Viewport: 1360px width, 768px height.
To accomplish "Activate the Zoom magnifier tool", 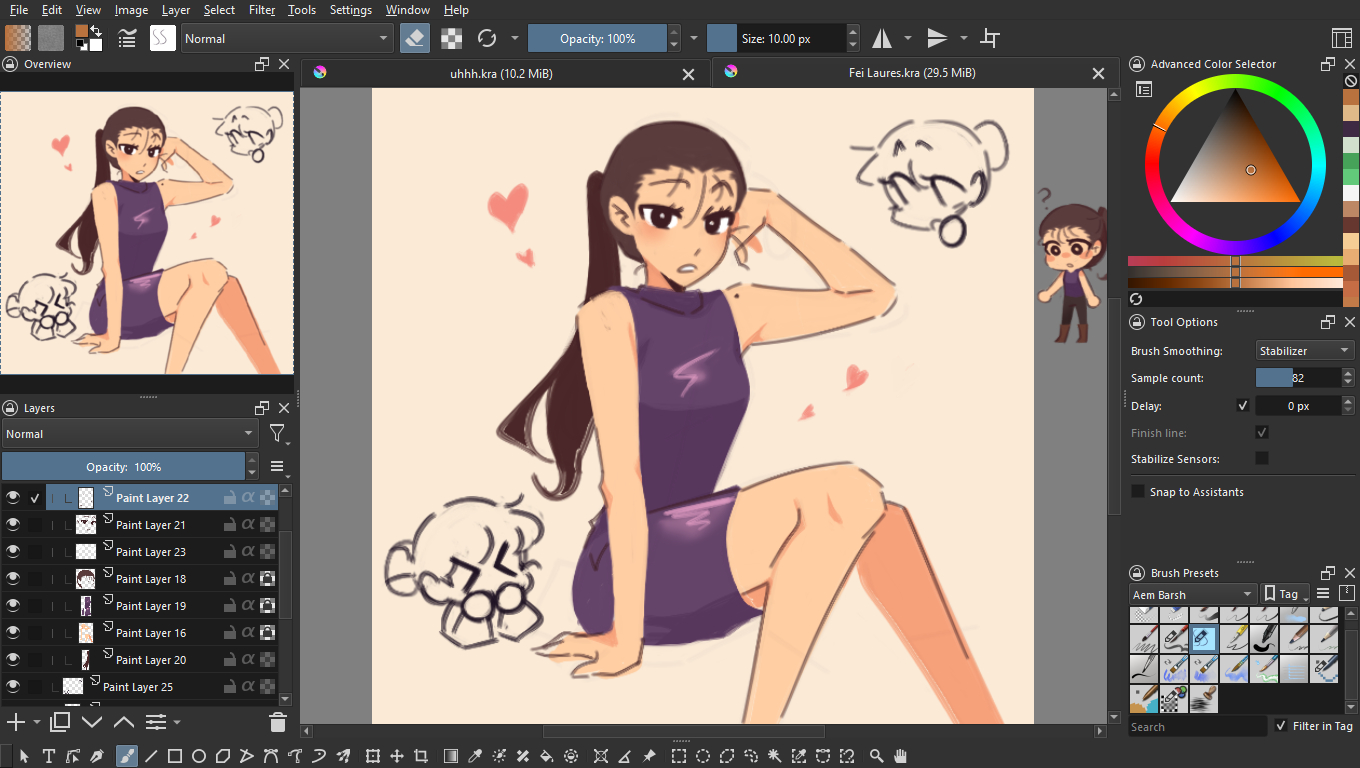I will click(x=877, y=756).
